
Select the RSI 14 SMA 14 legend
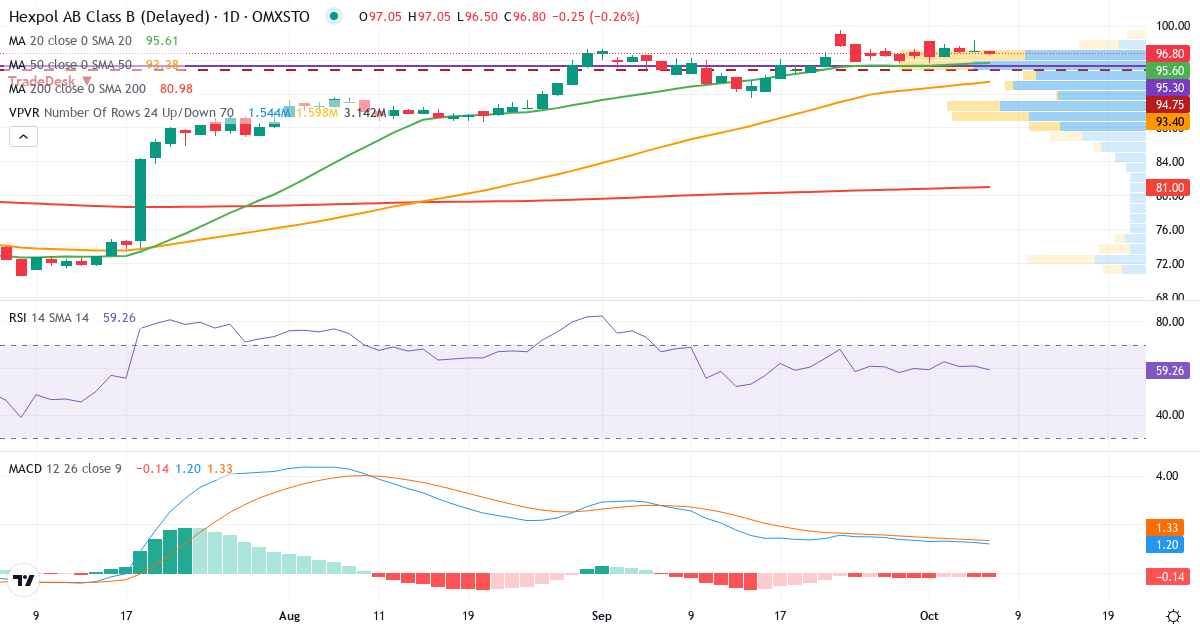(49, 317)
